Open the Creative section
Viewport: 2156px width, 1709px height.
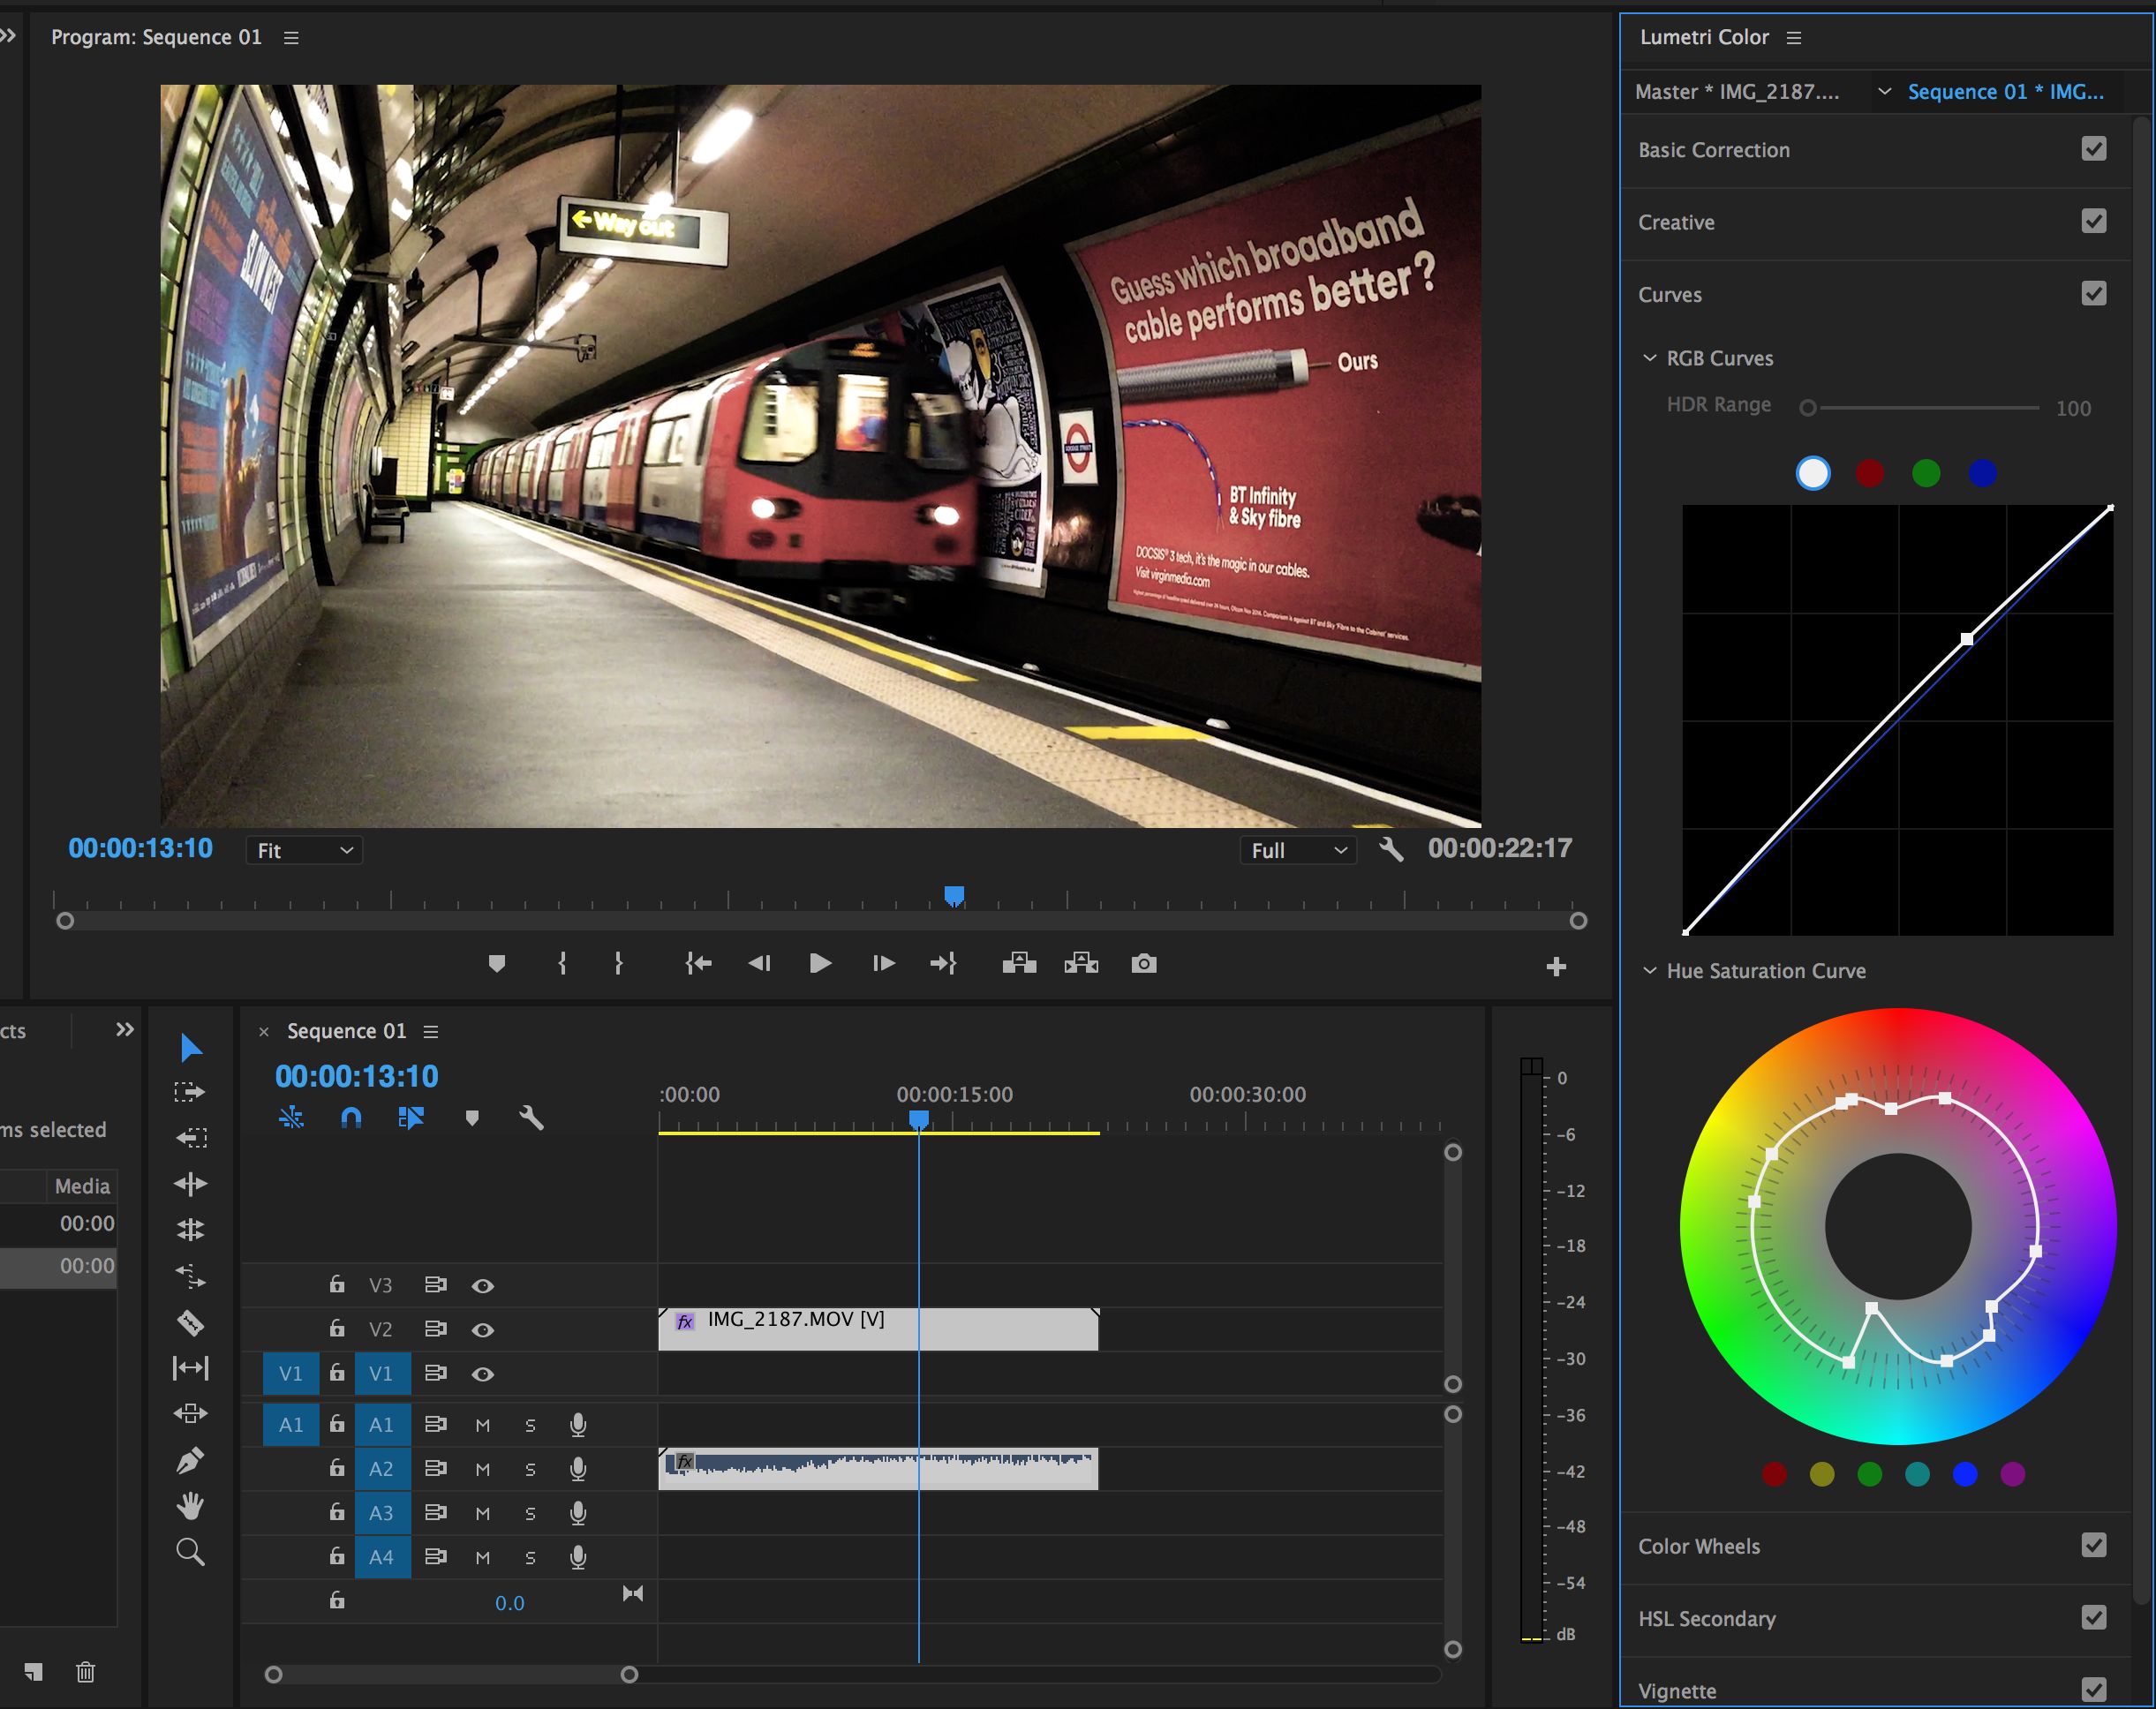pyautogui.click(x=1676, y=222)
